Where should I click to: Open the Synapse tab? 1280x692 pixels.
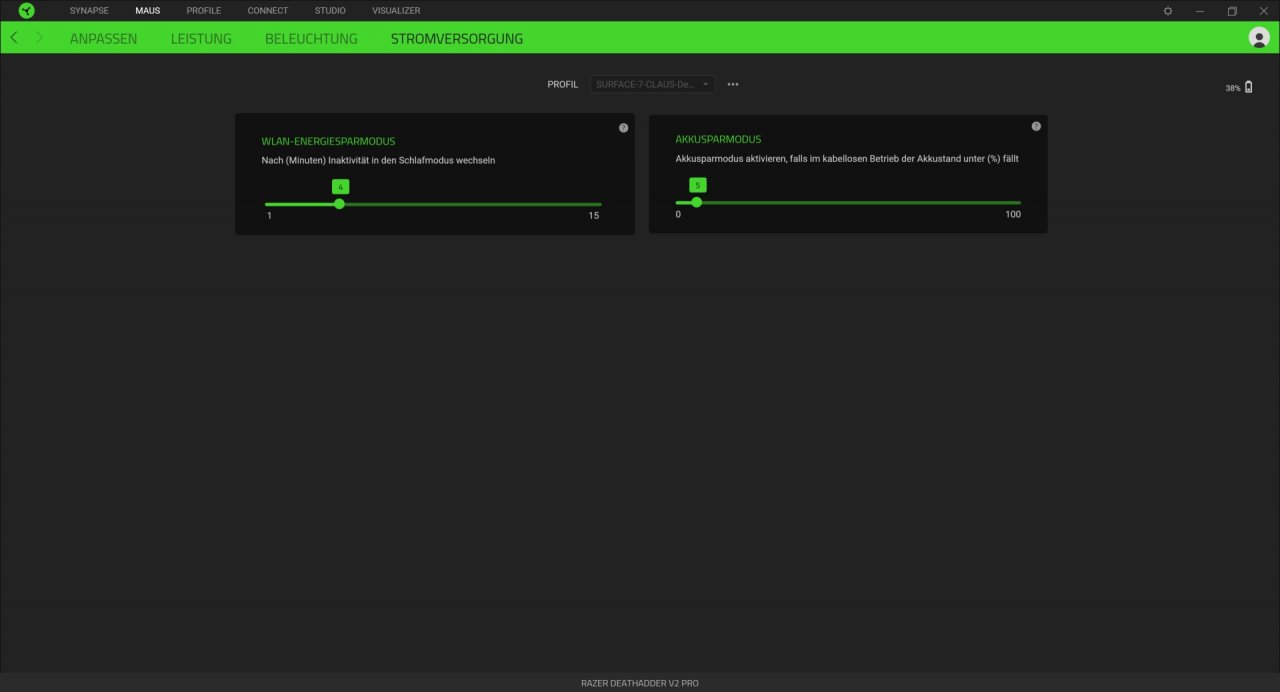point(89,10)
